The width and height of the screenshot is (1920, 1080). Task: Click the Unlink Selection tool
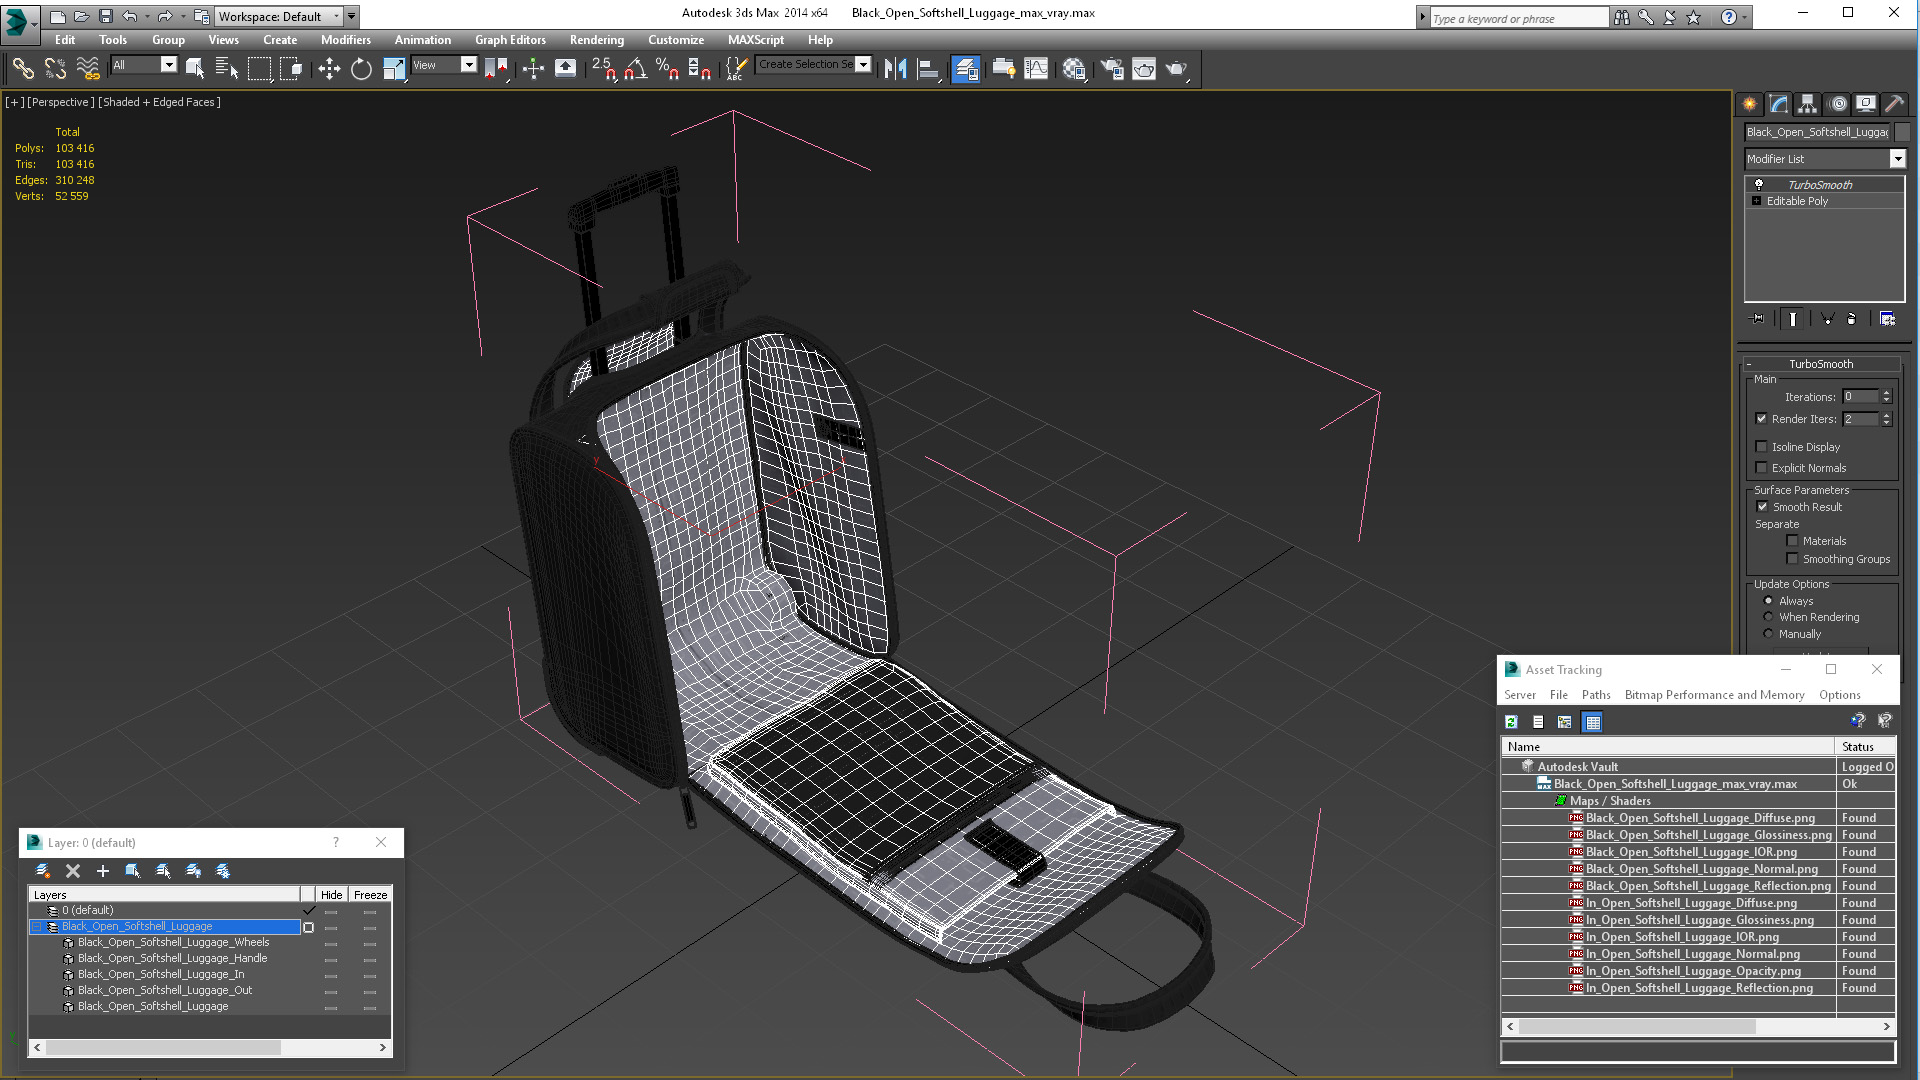tap(55, 68)
